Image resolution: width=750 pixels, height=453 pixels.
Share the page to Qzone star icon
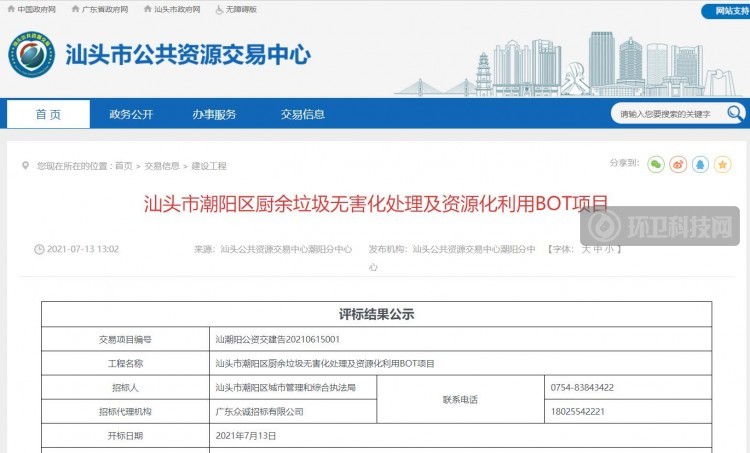point(724,164)
